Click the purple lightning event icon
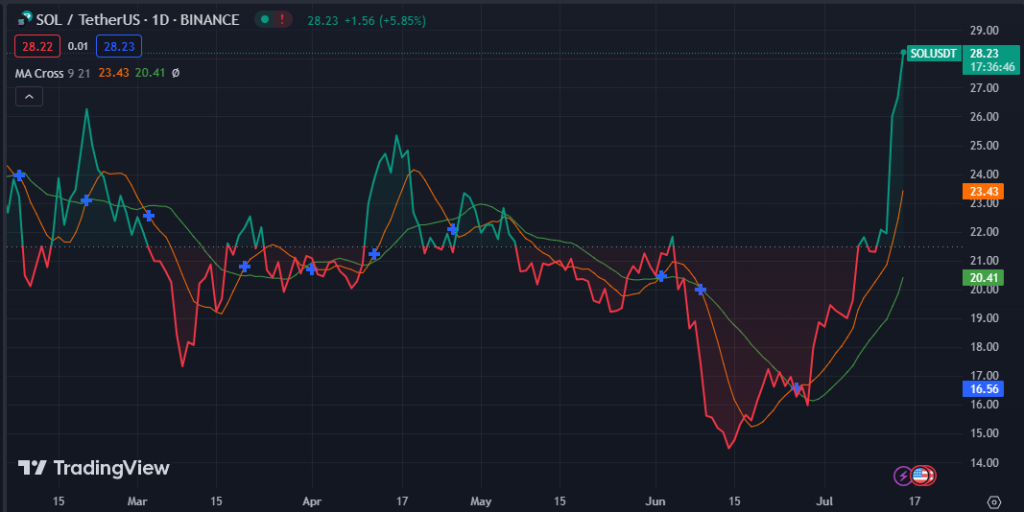This screenshot has height=512, width=1024. (904, 476)
